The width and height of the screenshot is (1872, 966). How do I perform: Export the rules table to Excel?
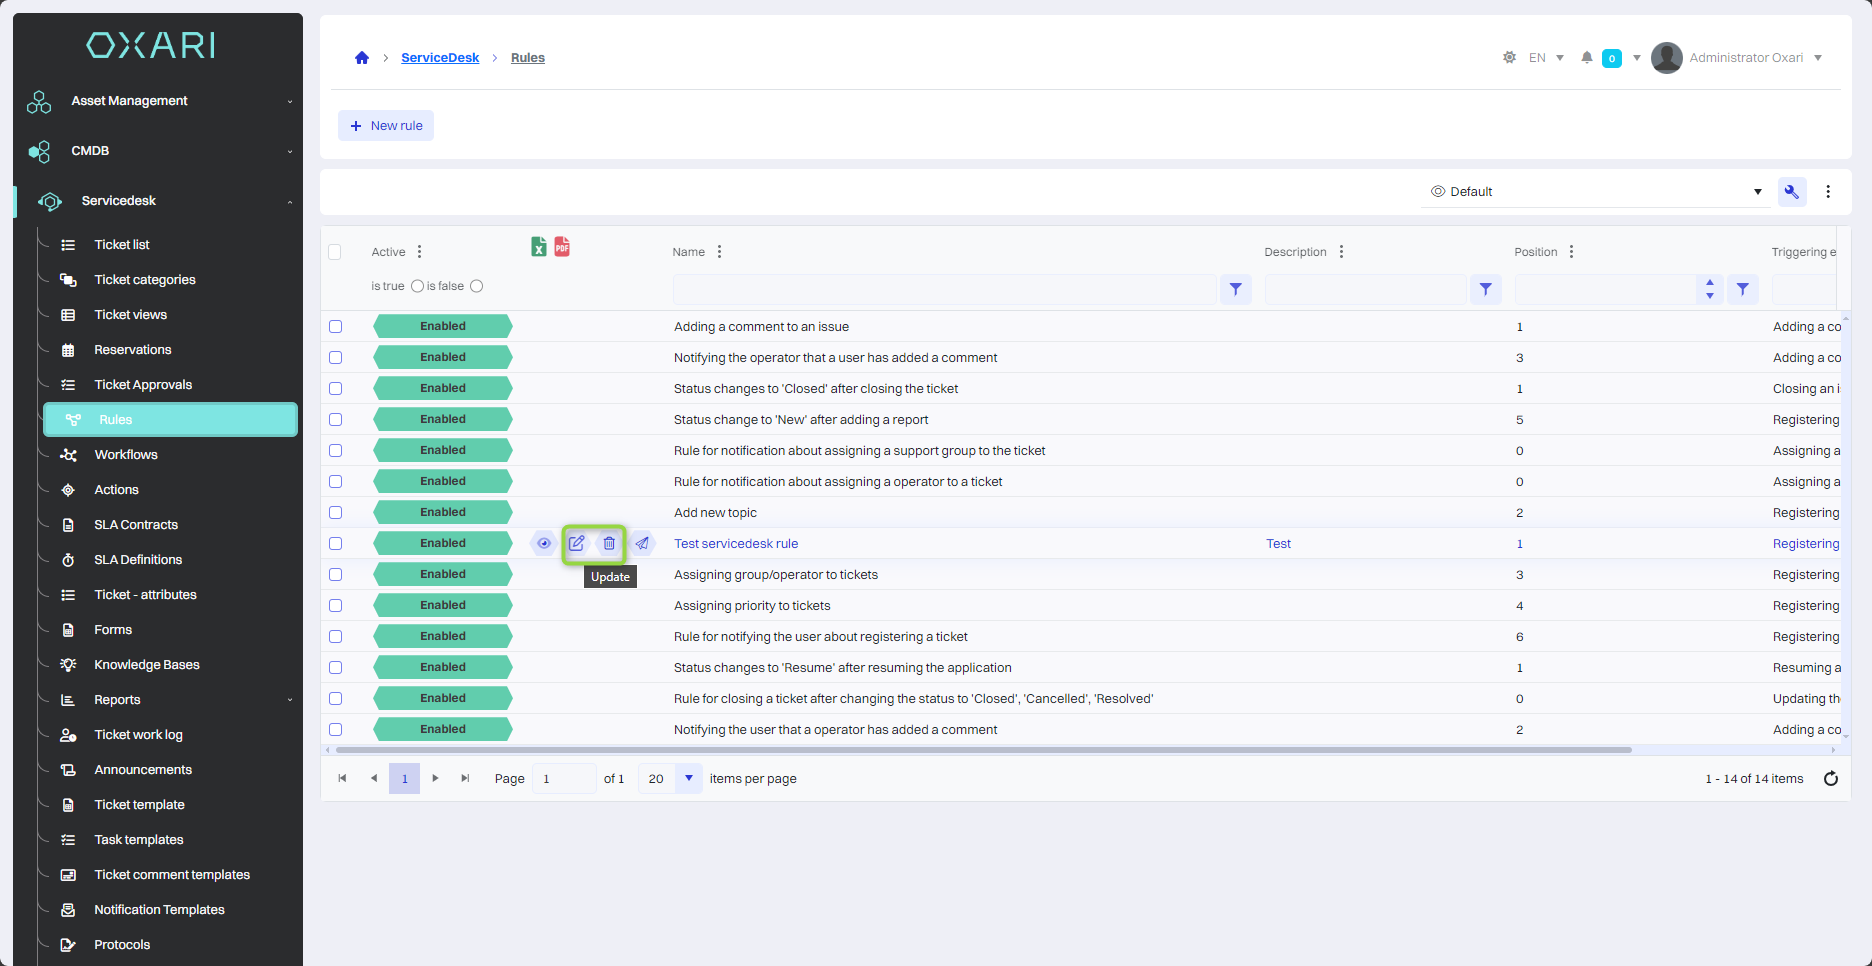[539, 247]
